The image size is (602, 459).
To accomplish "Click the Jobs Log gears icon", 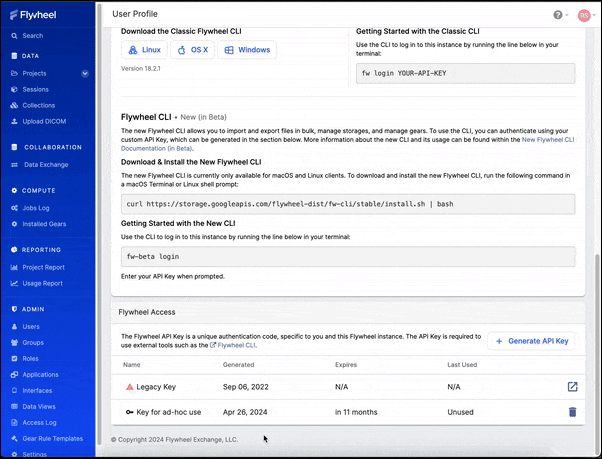I will [x=14, y=208].
